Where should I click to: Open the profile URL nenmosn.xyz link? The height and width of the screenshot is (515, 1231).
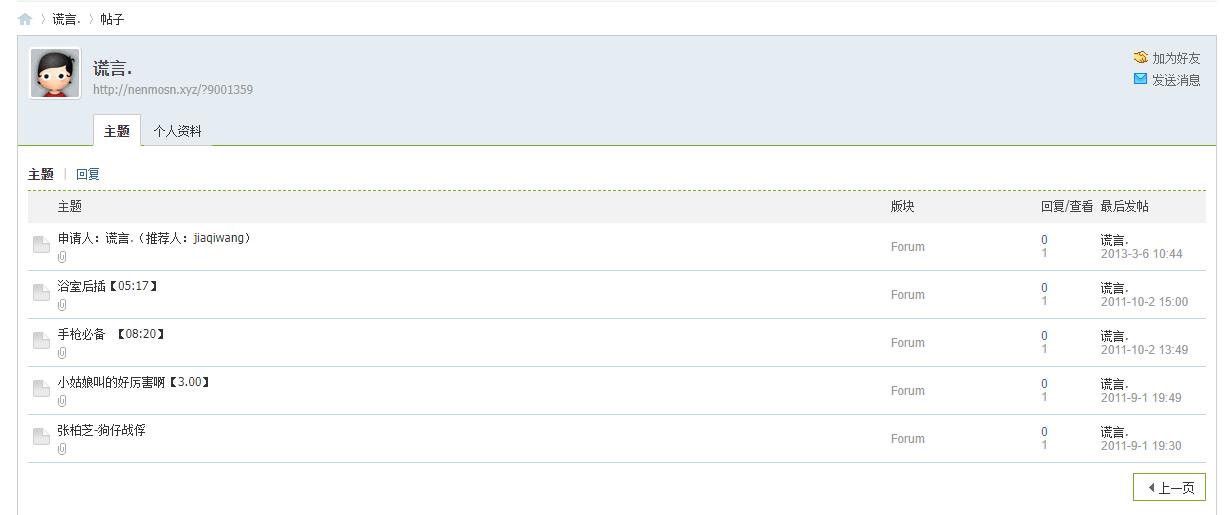click(x=173, y=90)
